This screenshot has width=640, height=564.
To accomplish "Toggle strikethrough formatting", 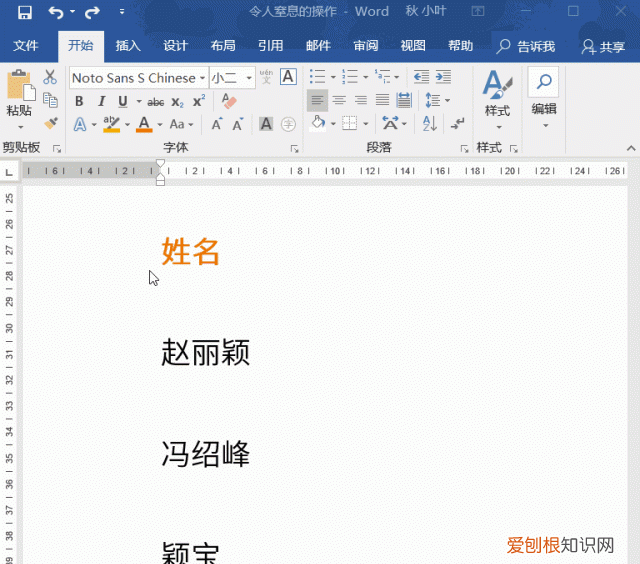I will 156,102.
